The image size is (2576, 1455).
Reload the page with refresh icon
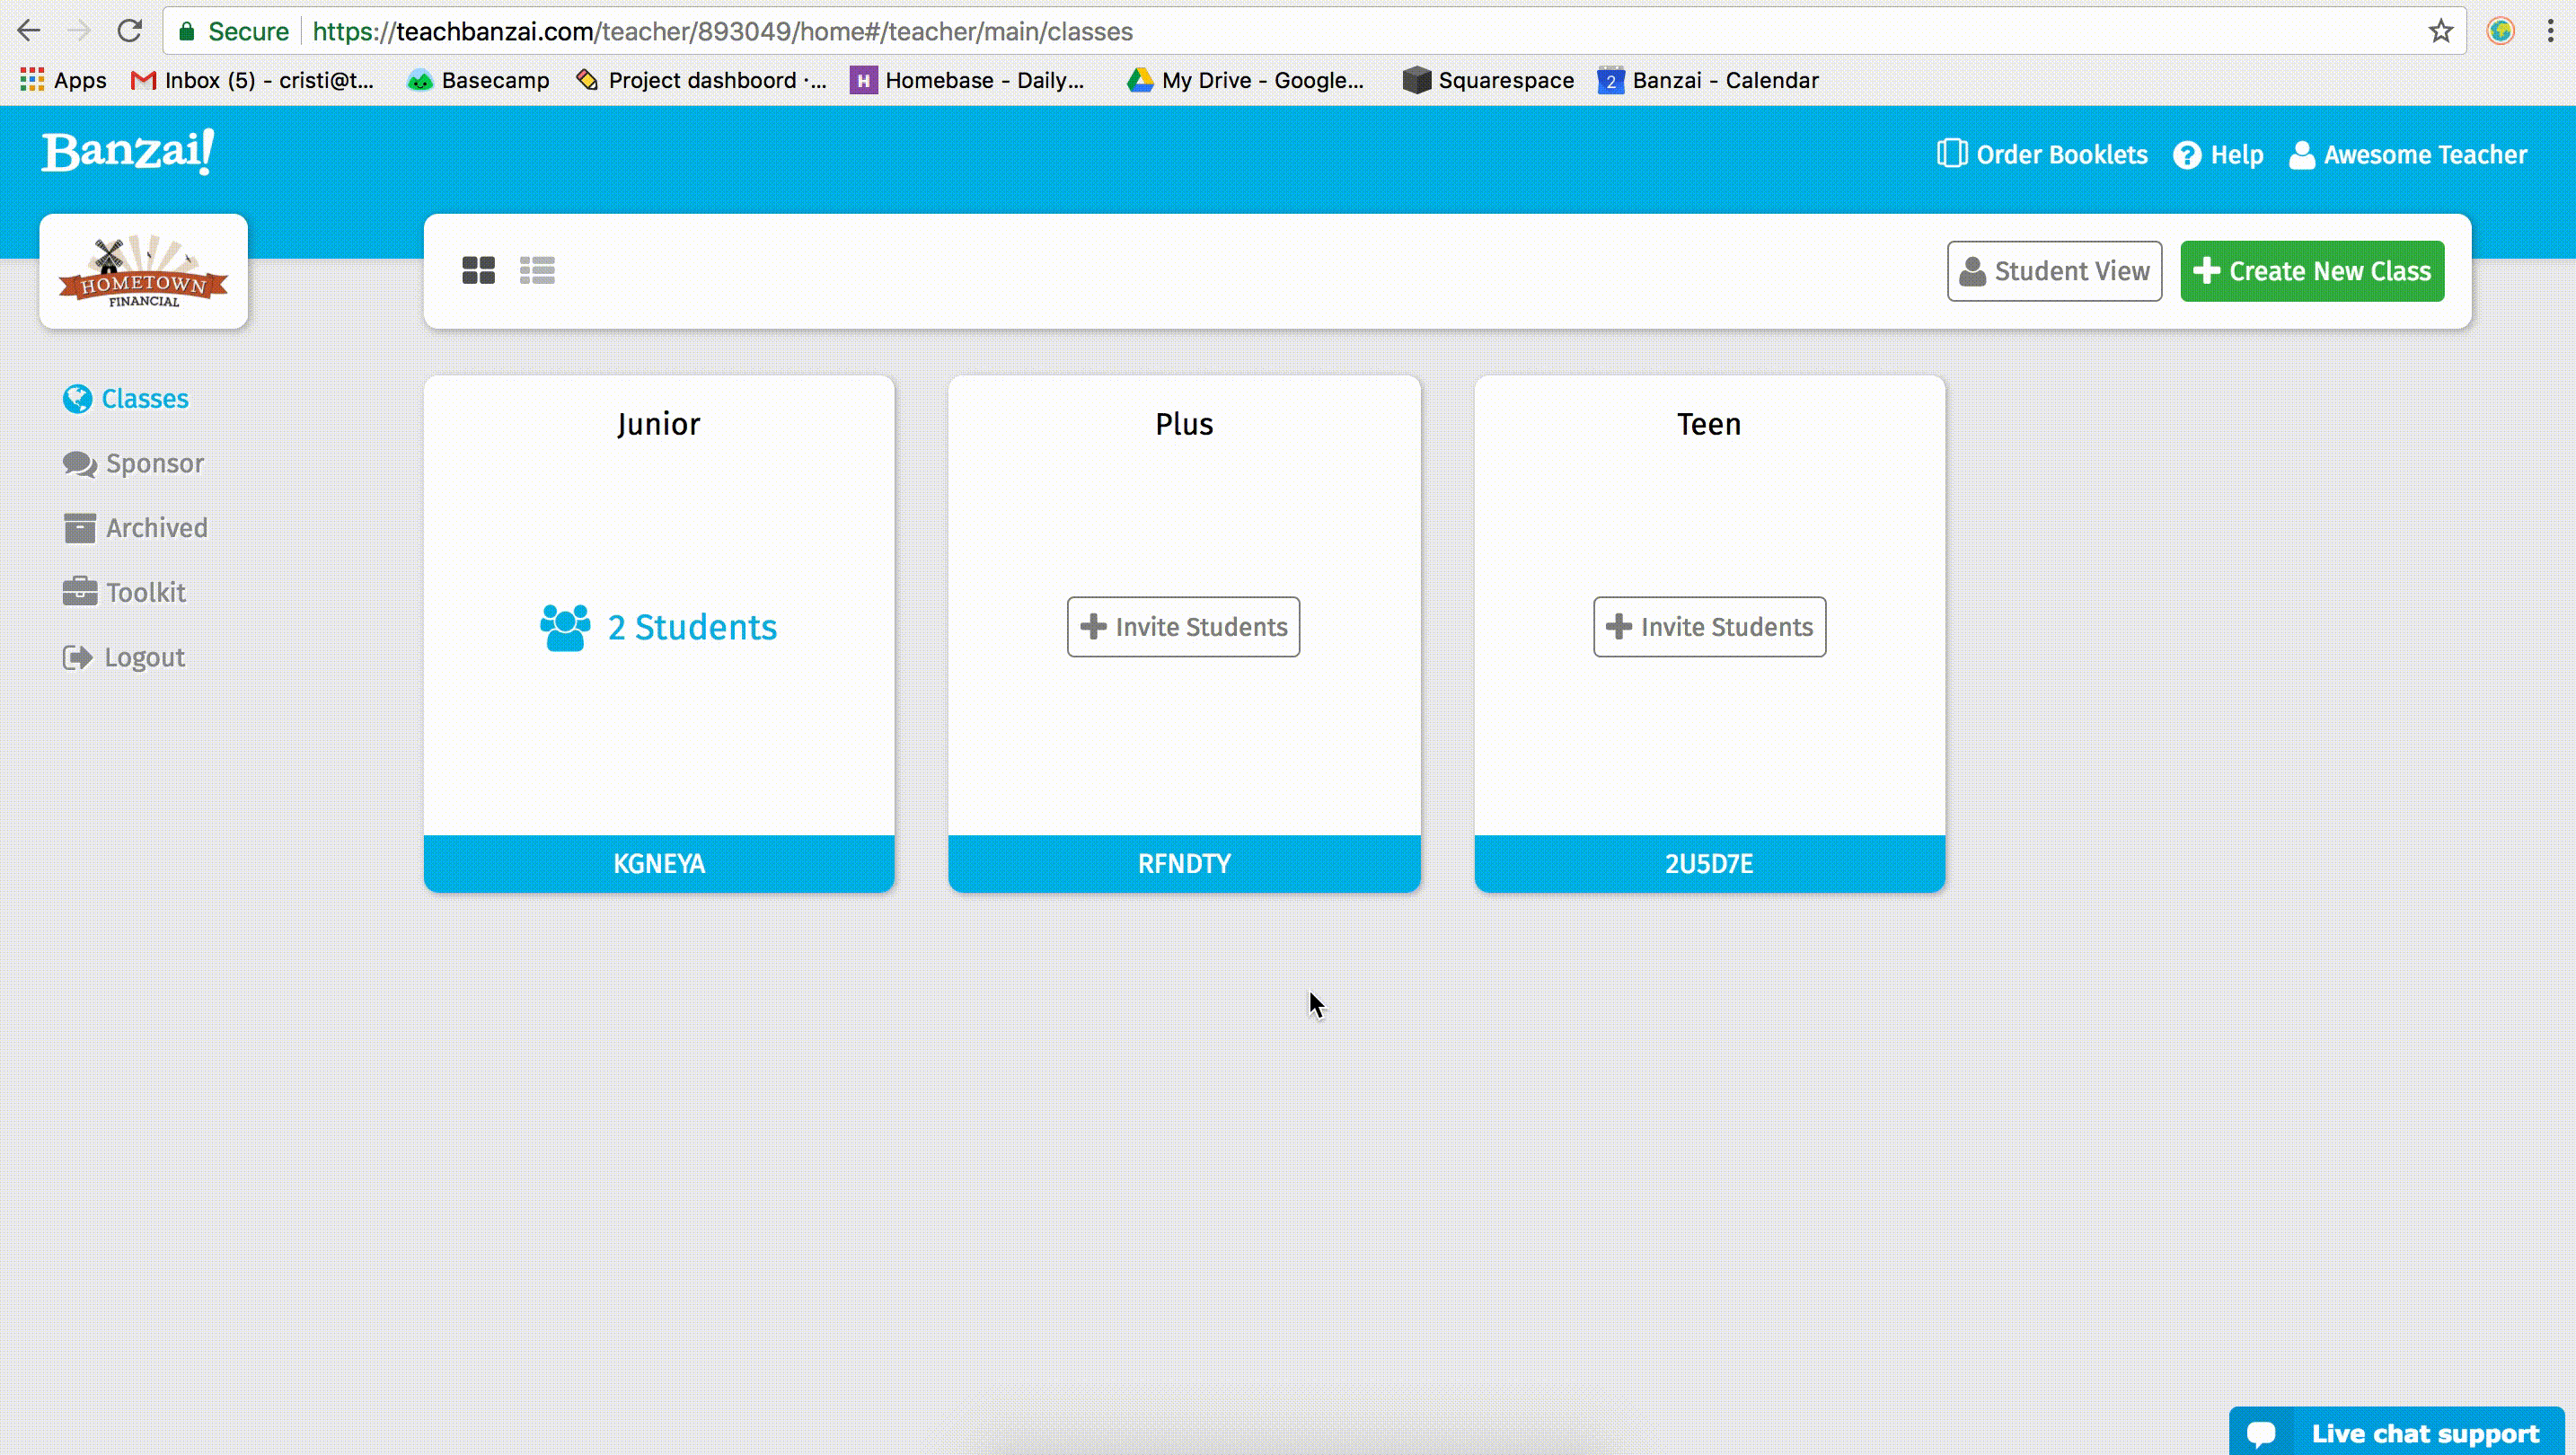[130, 31]
